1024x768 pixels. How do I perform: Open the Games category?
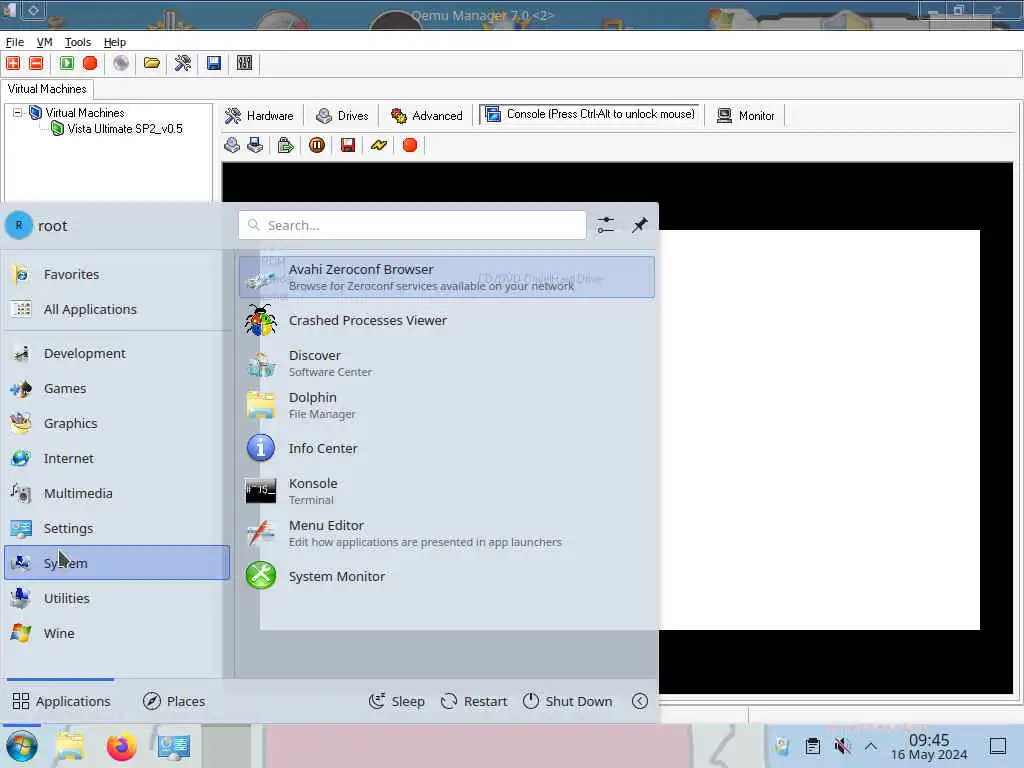click(x=117, y=389)
